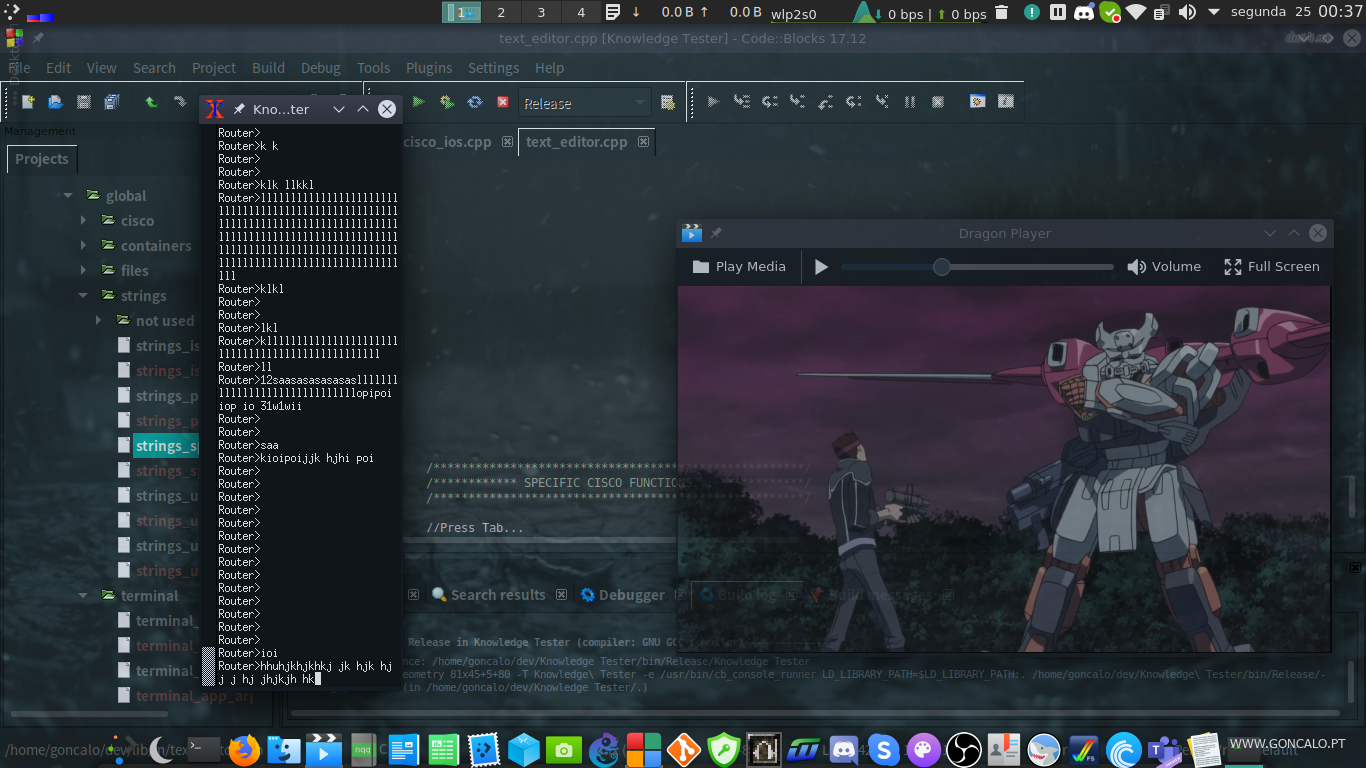Screen dimensions: 1366x768
Task: Toggle Full Screen in Dragon Player
Action: pyautogui.click(x=1272, y=267)
